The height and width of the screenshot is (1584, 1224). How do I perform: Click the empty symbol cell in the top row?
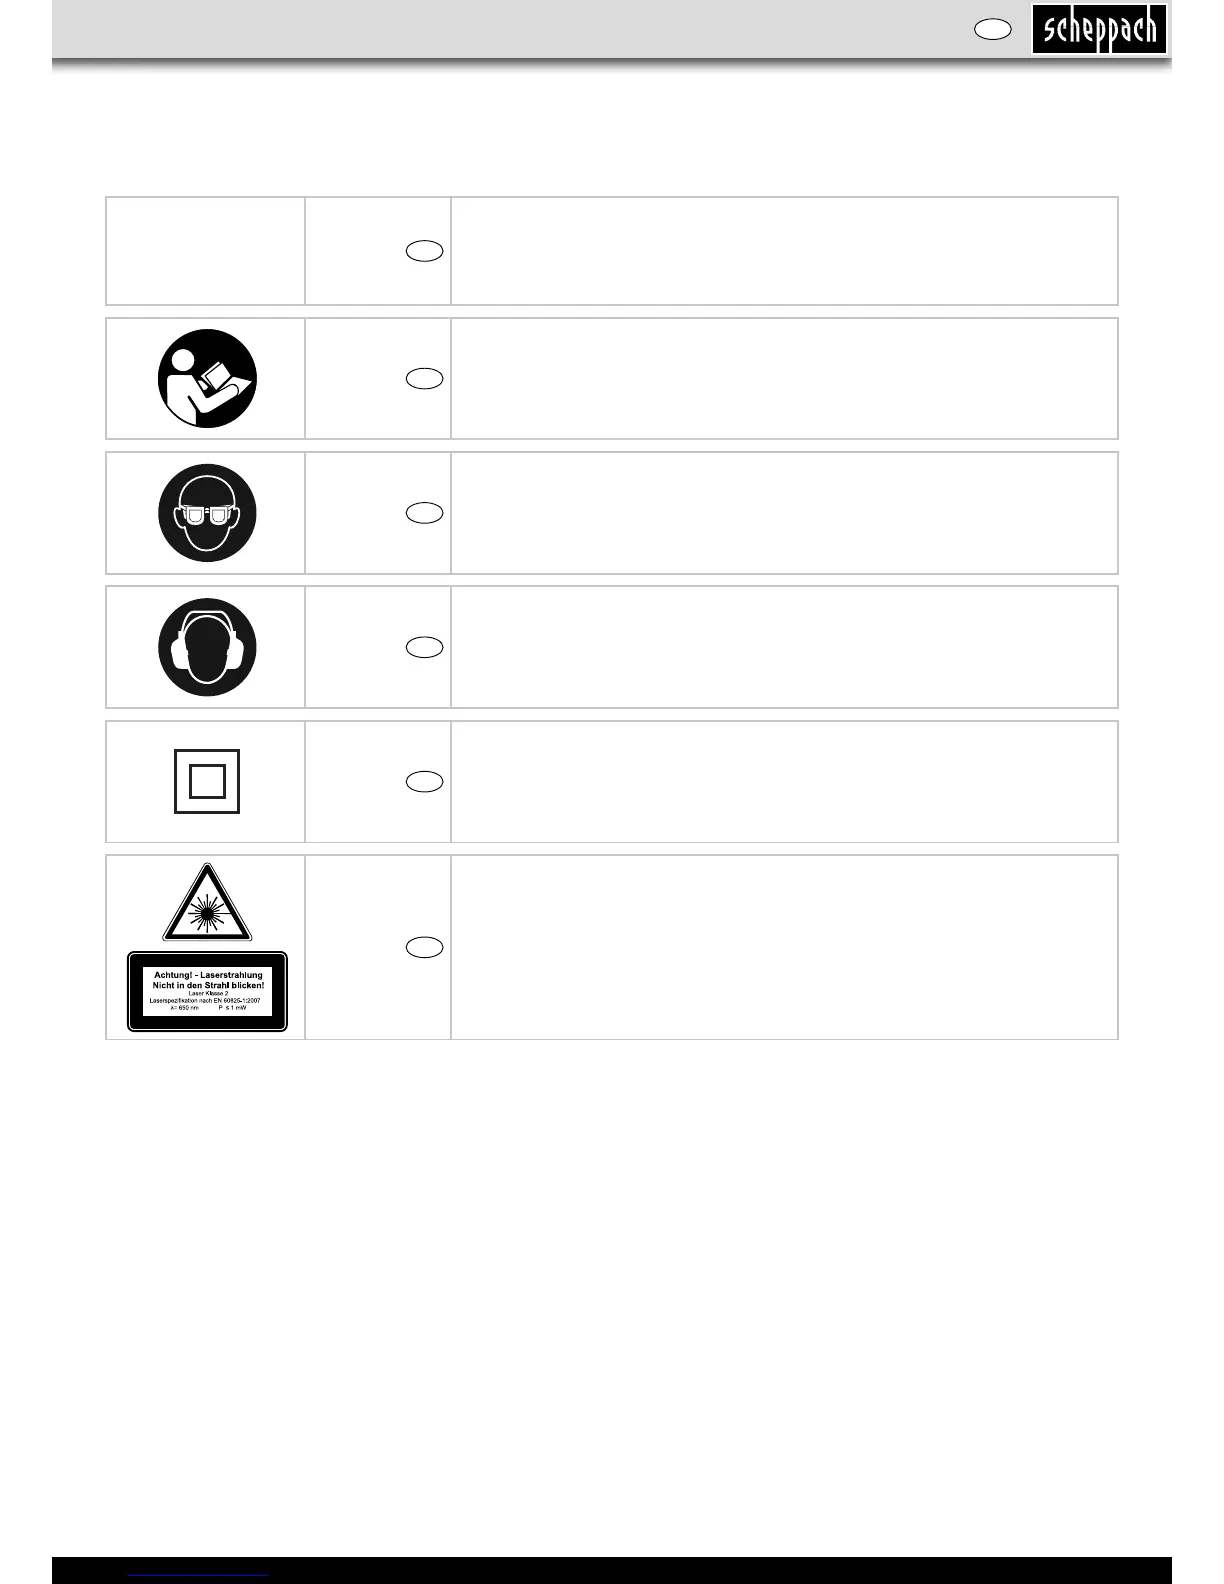click(206, 251)
